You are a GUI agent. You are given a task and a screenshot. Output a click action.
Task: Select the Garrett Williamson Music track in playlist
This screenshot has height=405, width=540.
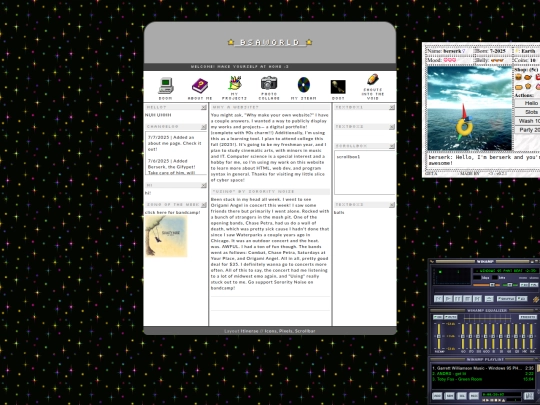(483, 368)
